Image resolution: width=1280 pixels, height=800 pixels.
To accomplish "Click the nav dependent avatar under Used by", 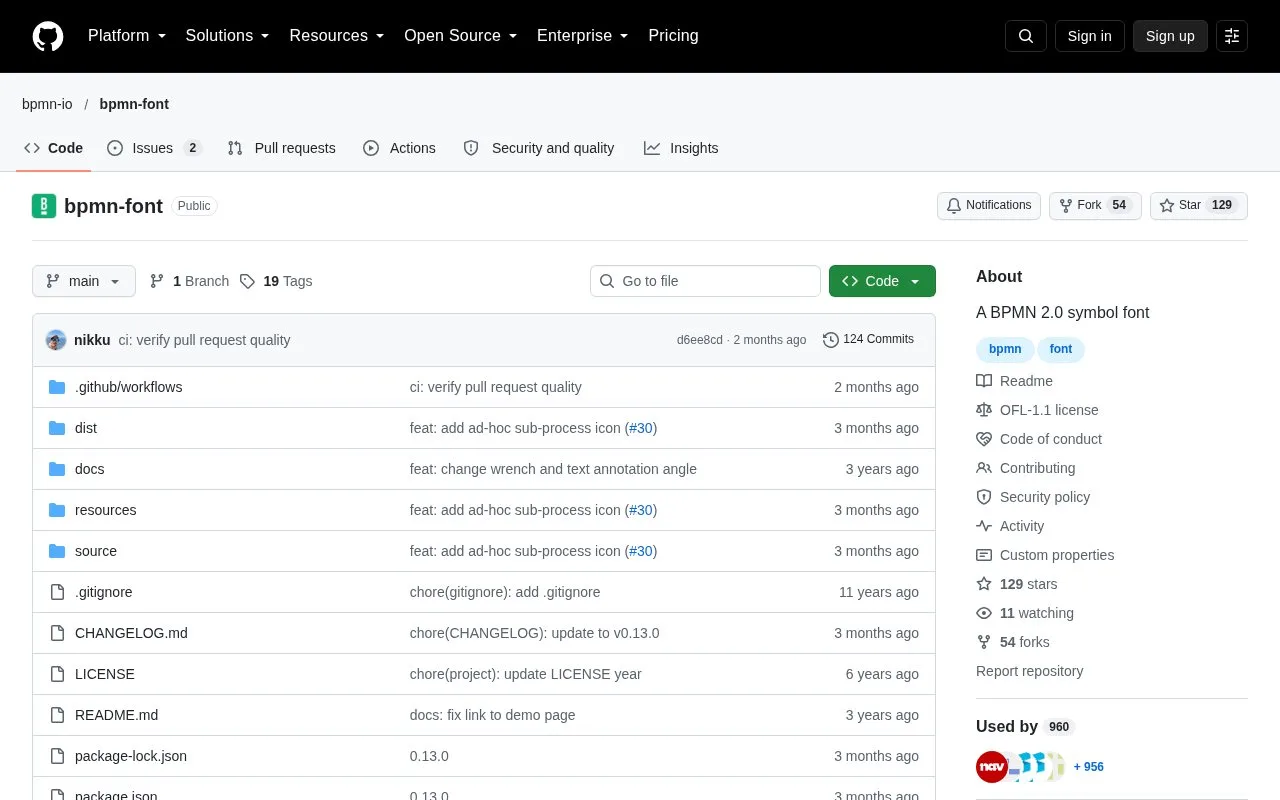I will coord(992,767).
